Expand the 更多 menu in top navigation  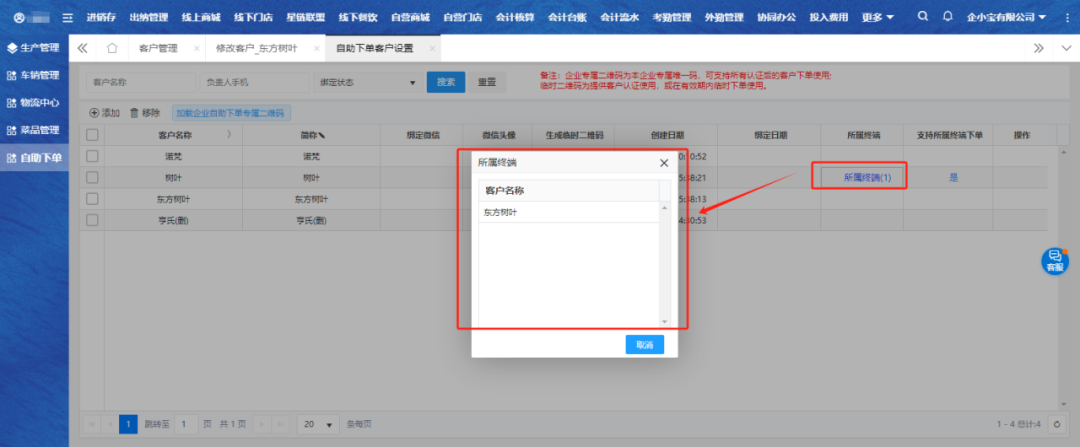878,17
